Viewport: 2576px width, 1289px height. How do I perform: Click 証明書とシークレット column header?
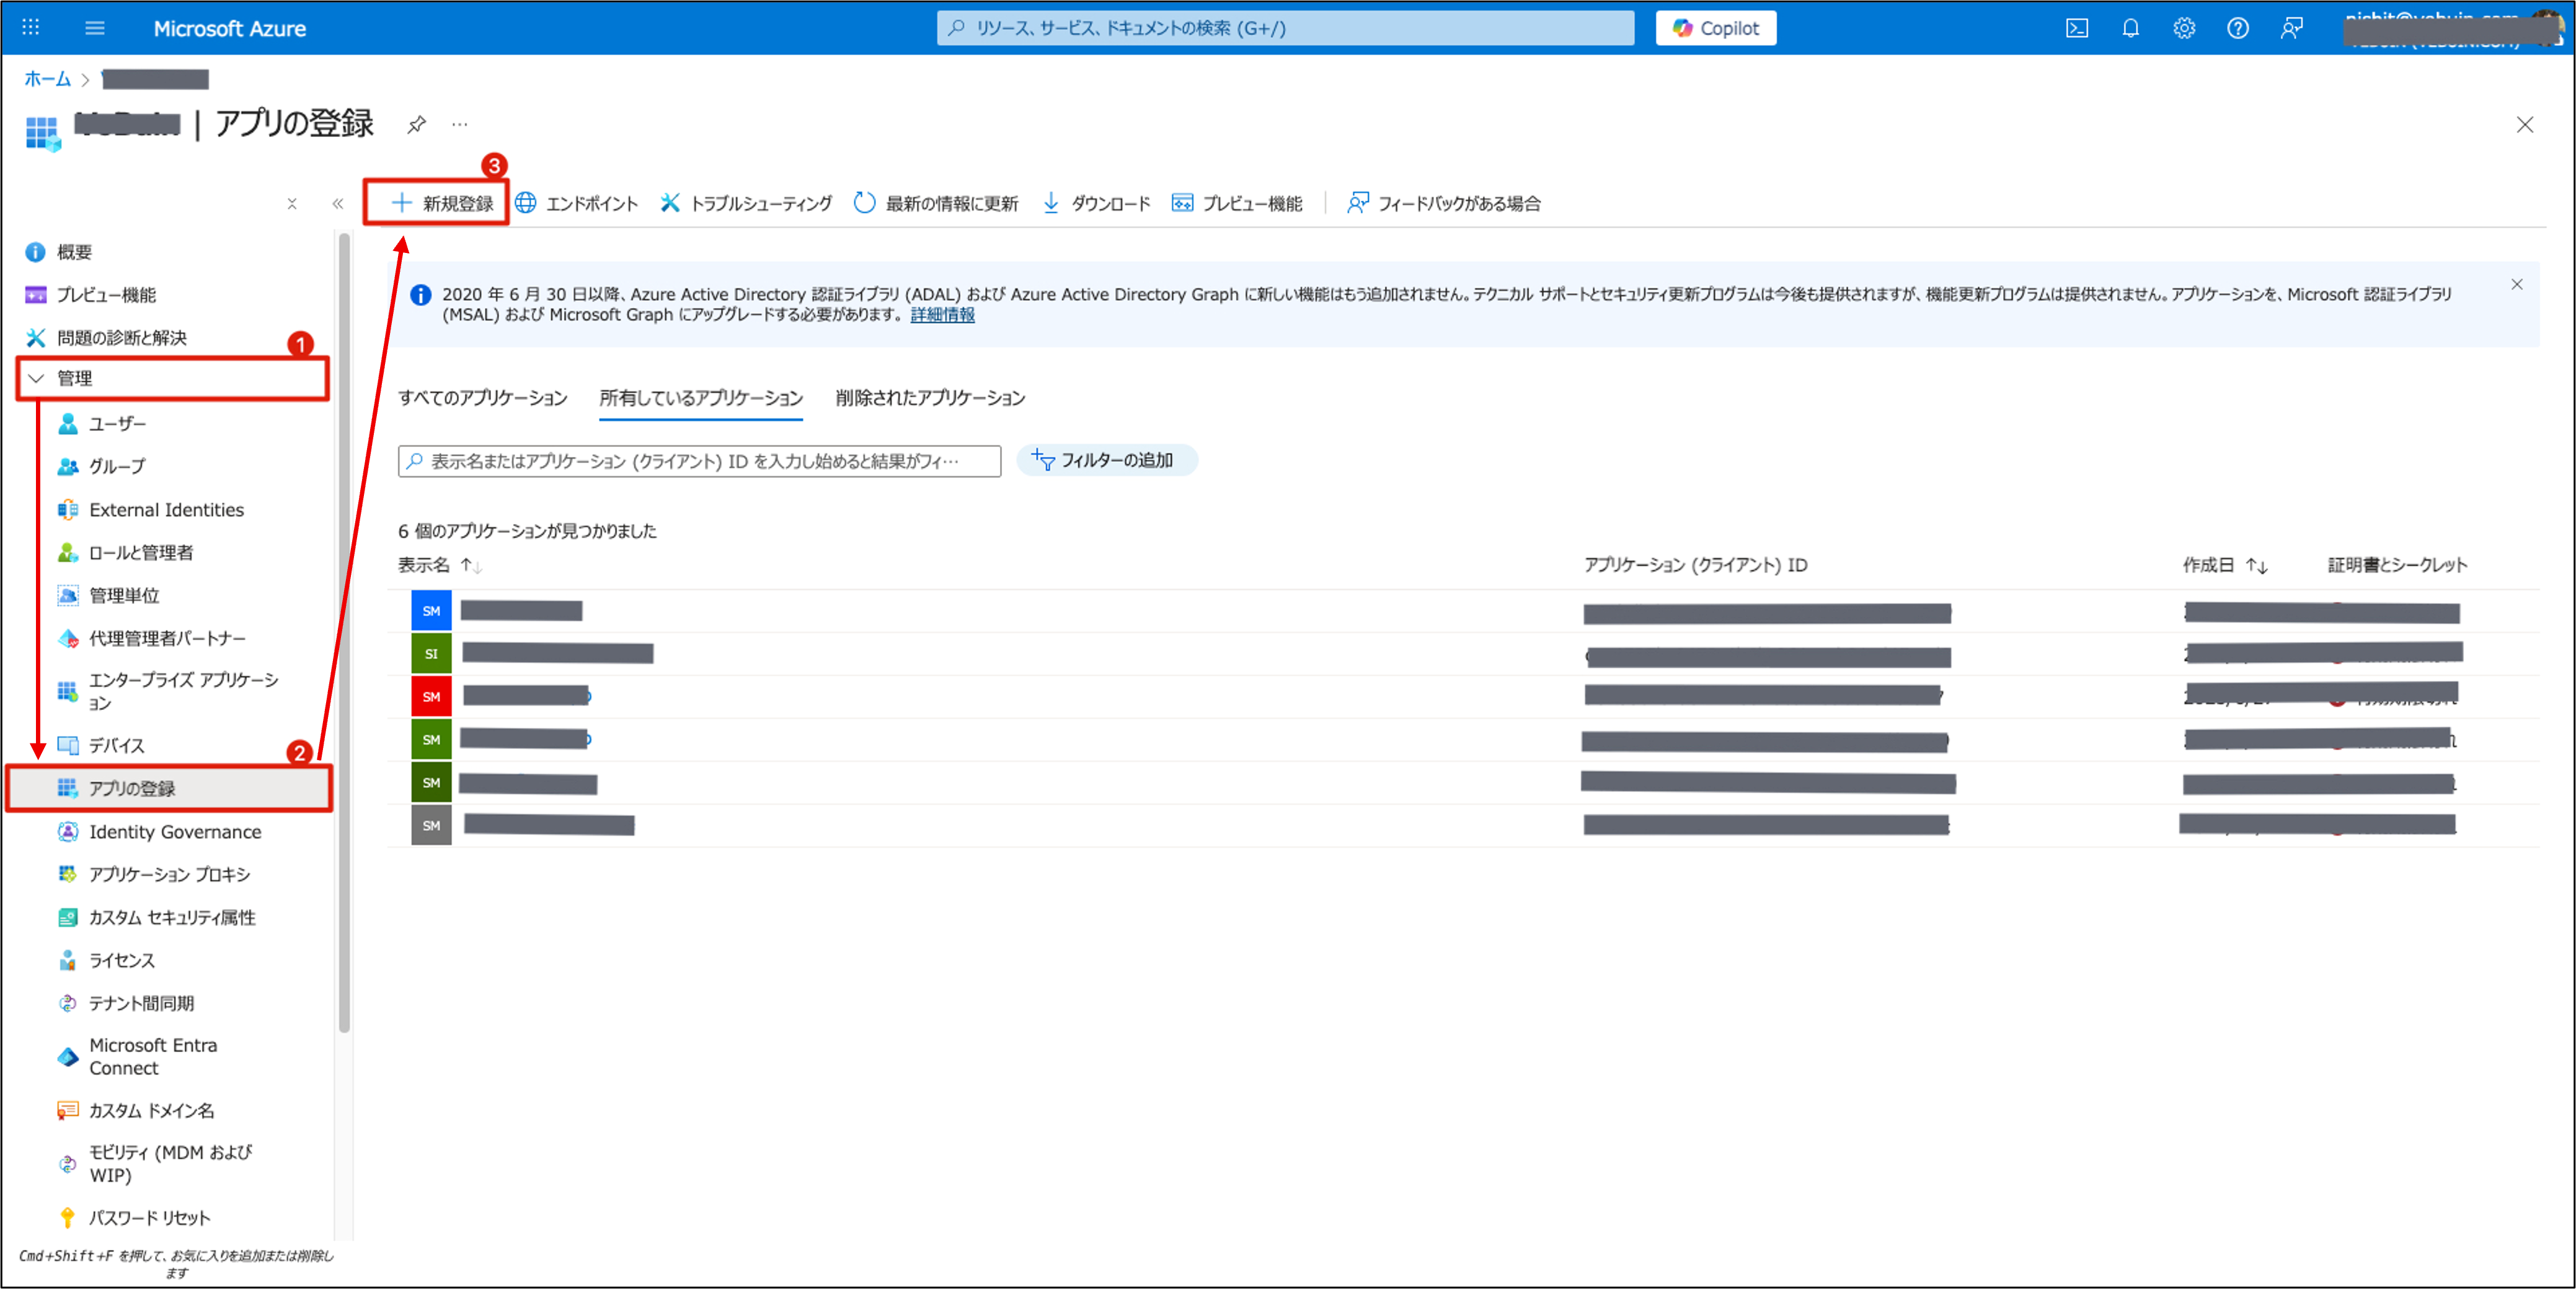tap(2397, 566)
